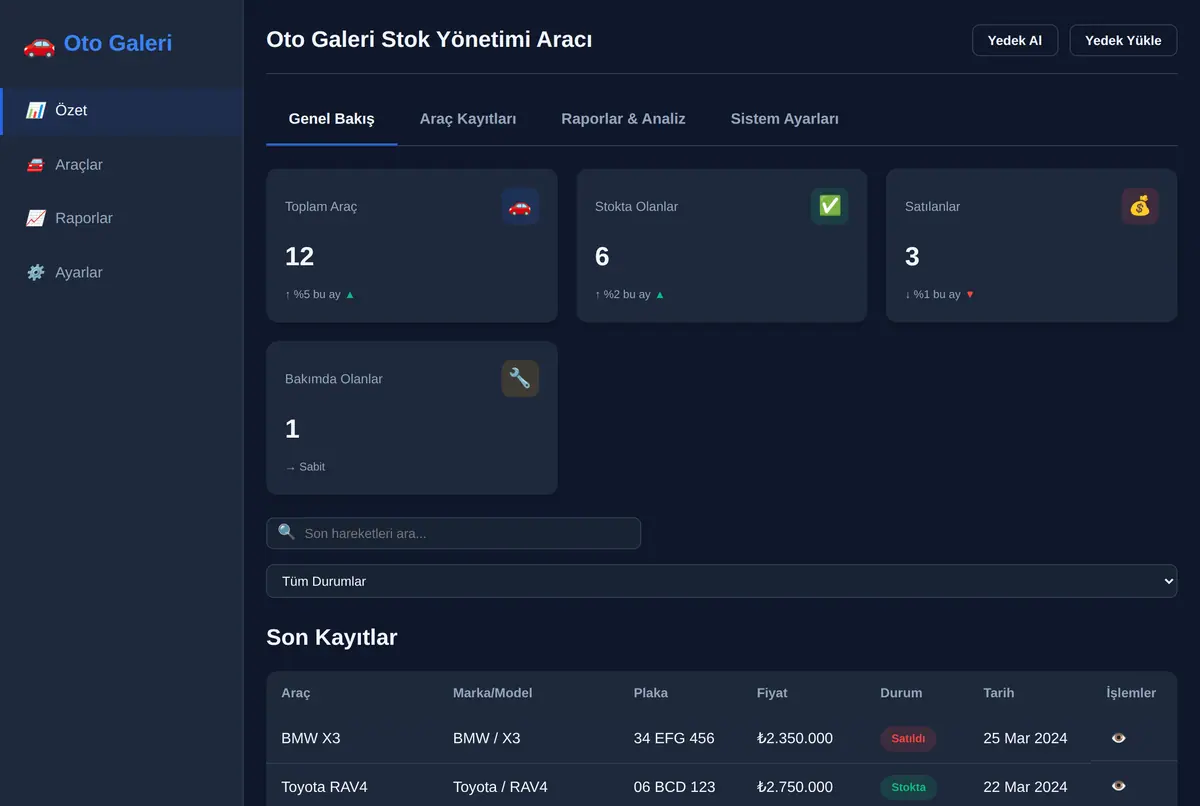
Task: Click the Marka/Model column header
Action: point(493,692)
